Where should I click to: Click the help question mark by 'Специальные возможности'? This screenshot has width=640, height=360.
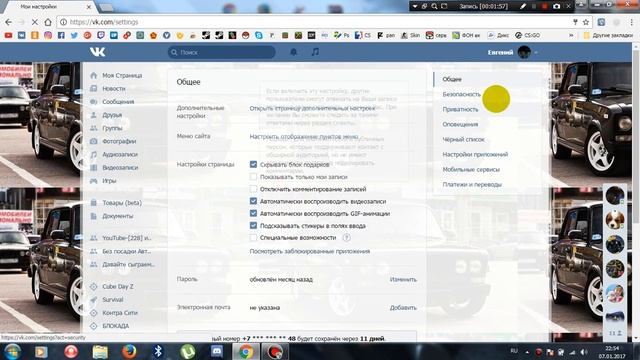[346, 238]
